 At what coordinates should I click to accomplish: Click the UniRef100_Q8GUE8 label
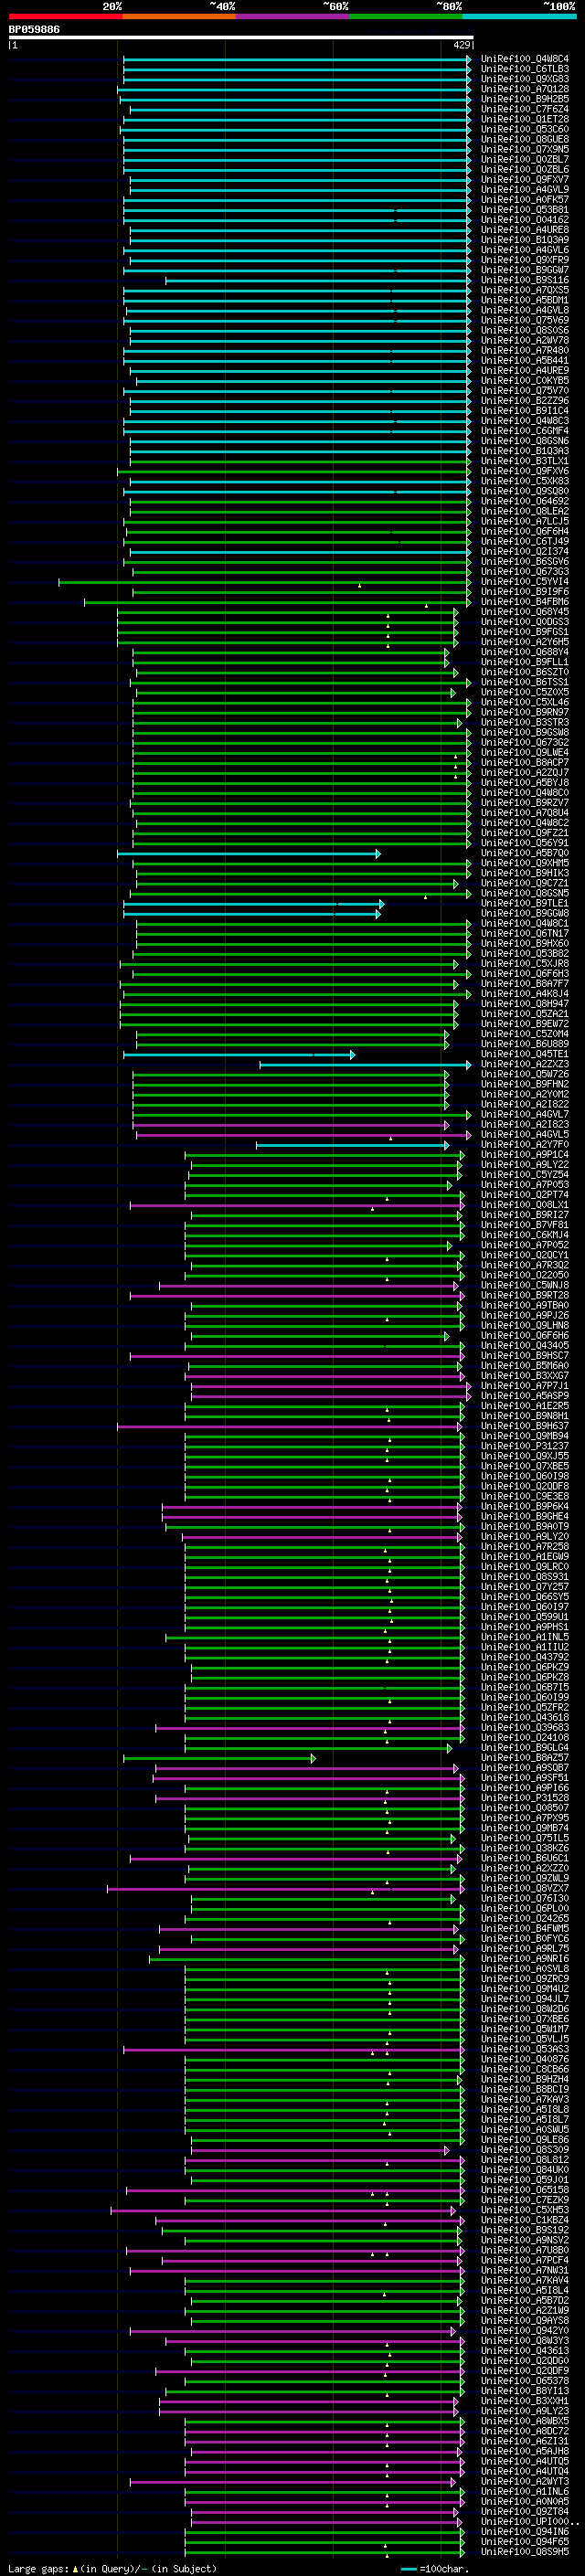coord(525,139)
